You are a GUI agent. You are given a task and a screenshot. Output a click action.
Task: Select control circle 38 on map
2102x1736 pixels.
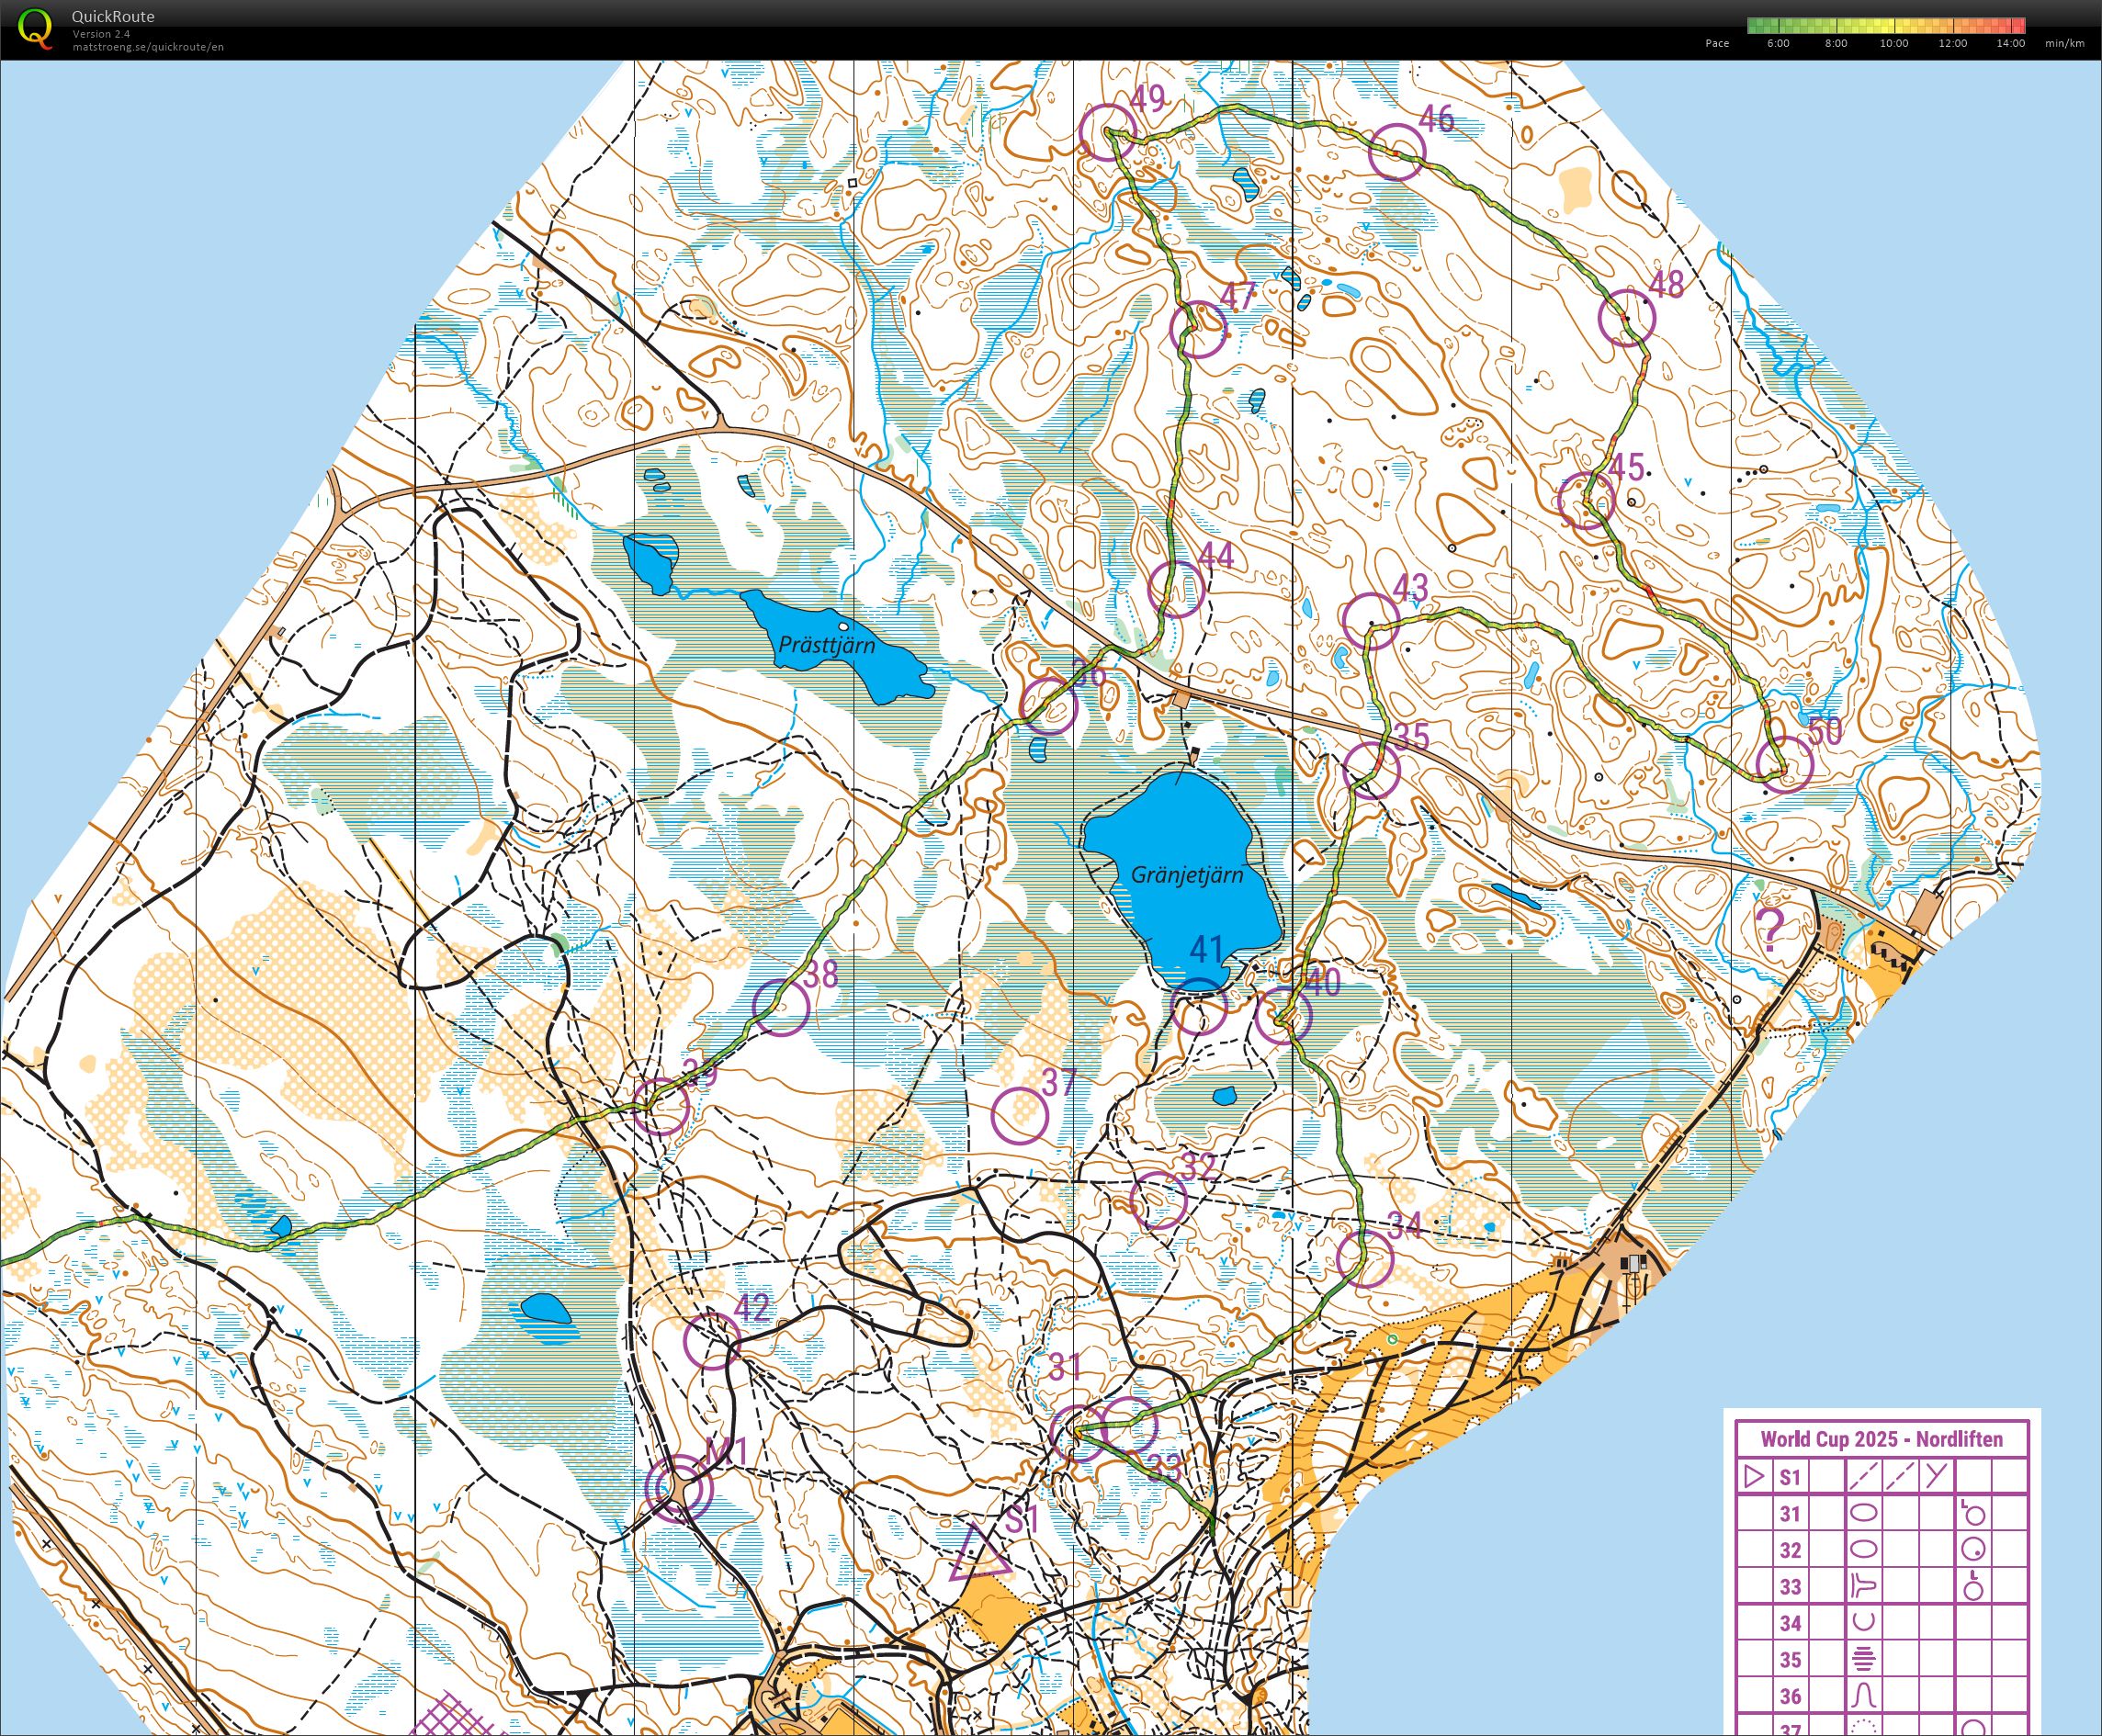pos(780,1007)
